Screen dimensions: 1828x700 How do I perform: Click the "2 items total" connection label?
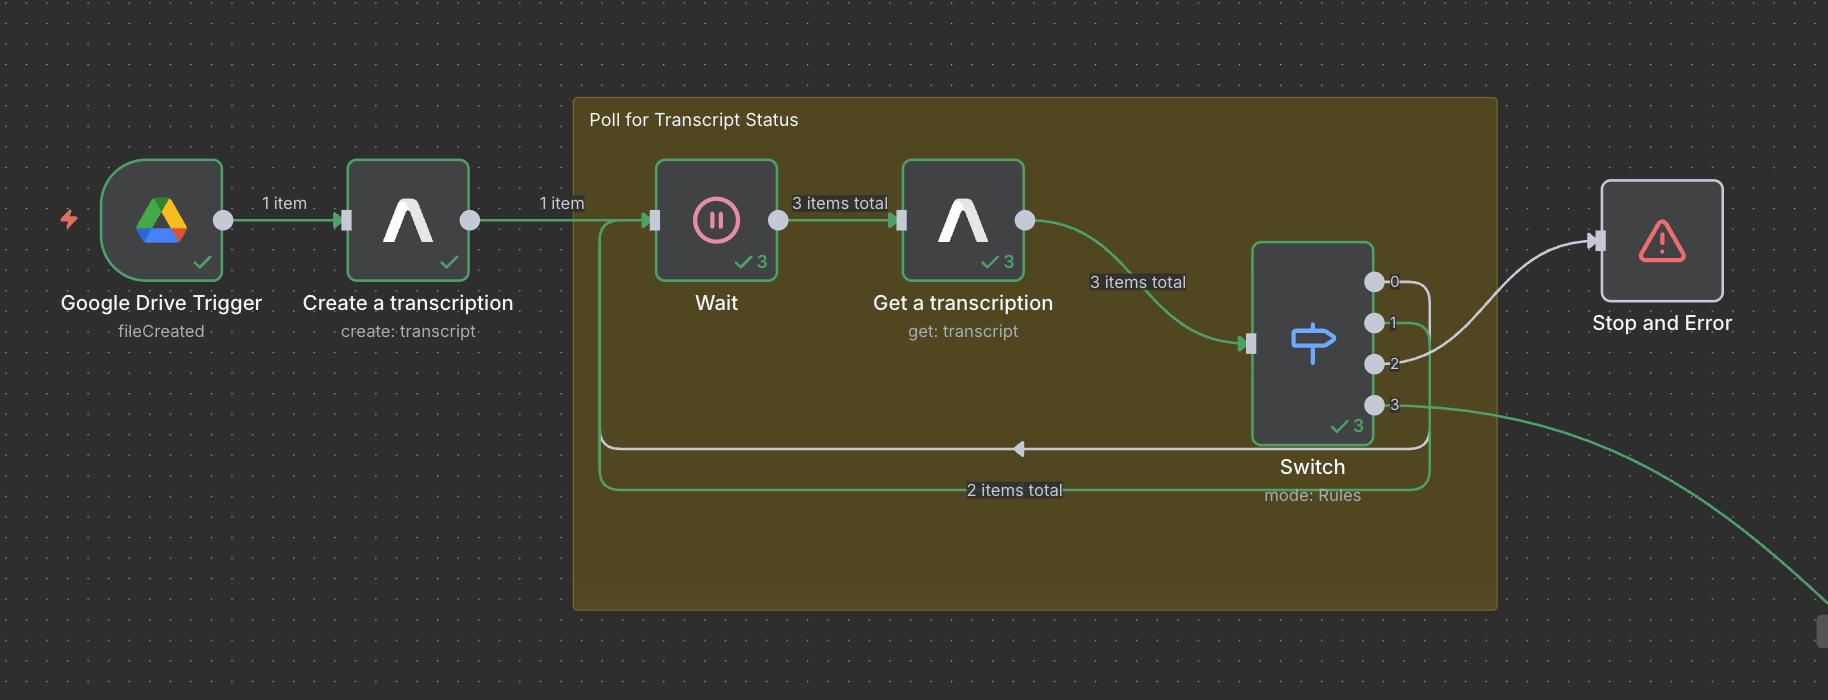click(x=1014, y=490)
